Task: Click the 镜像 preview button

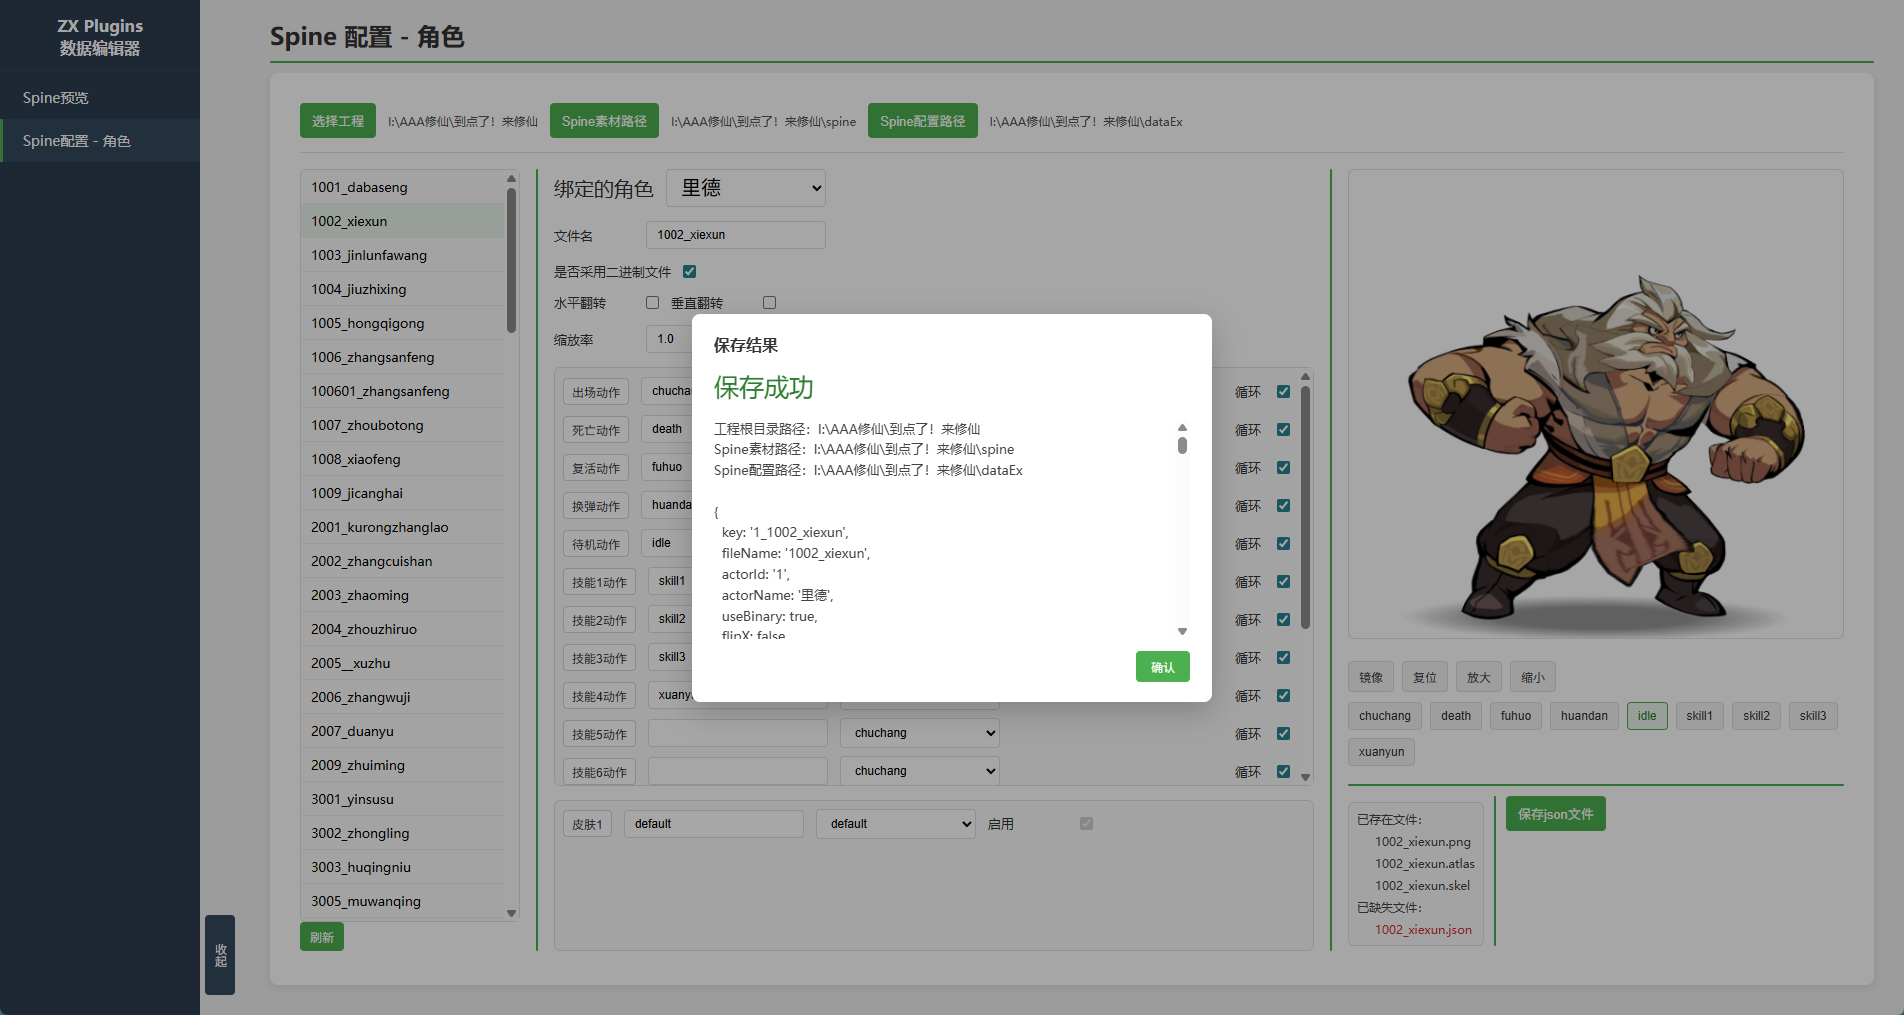Action: (x=1371, y=677)
